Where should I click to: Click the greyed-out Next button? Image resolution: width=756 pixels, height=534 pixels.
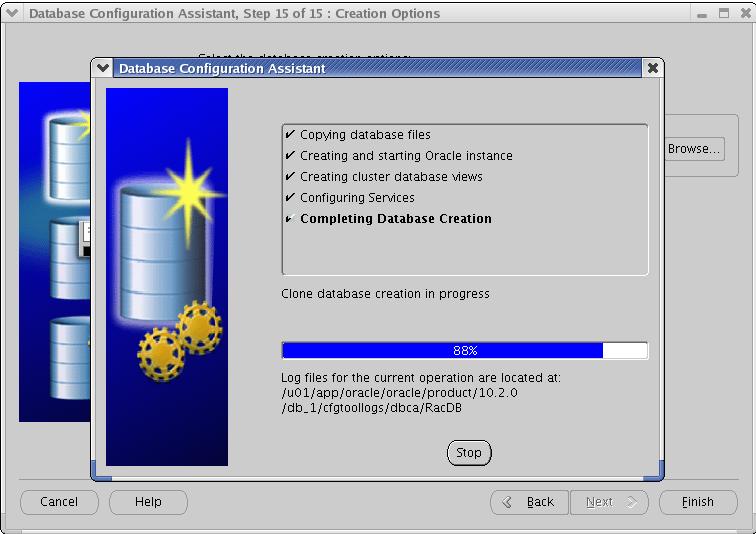pyautogui.click(x=609, y=502)
